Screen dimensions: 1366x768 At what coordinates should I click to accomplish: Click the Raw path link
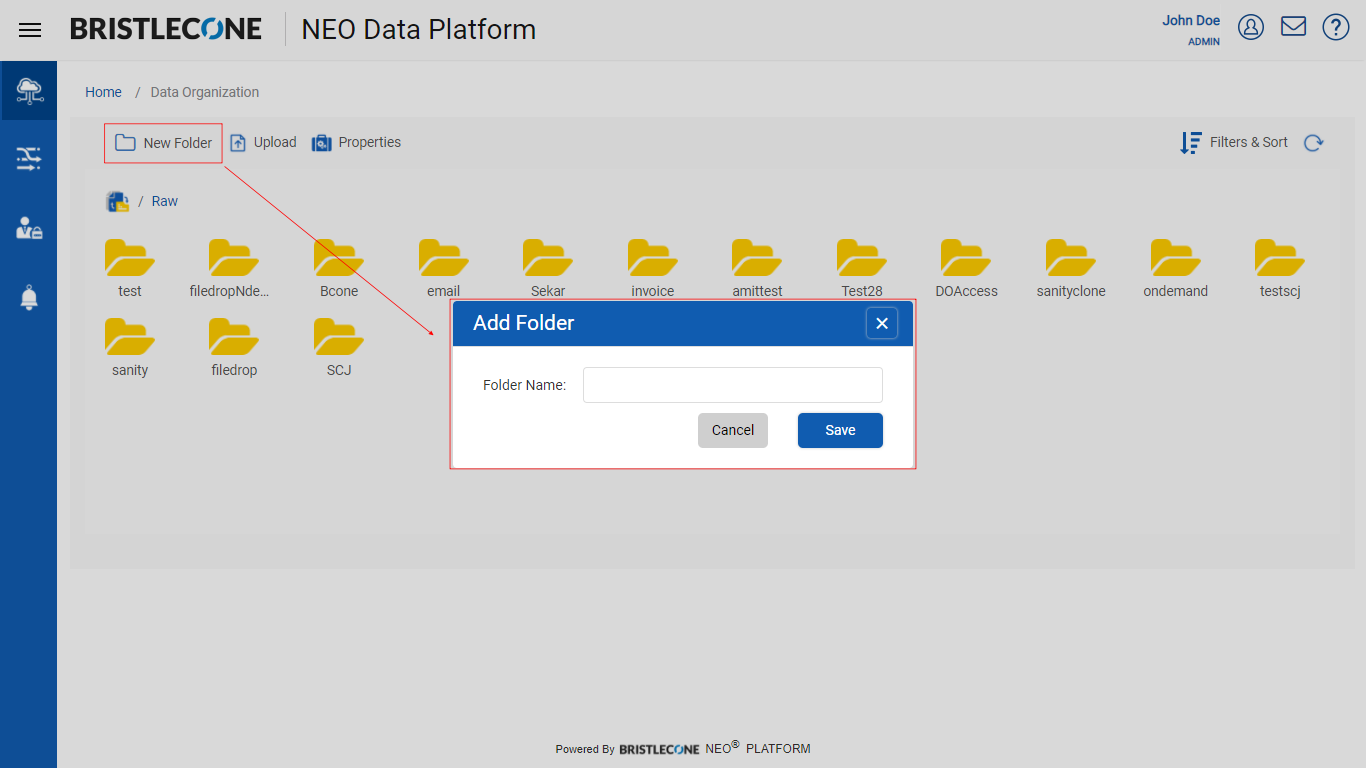pos(165,201)
